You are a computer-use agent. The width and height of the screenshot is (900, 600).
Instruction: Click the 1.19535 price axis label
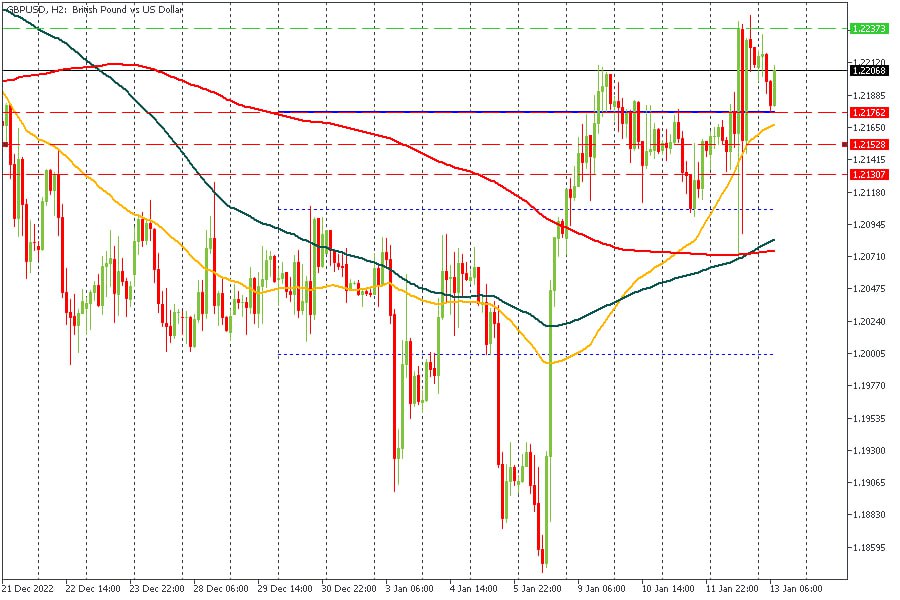point(869,419)
